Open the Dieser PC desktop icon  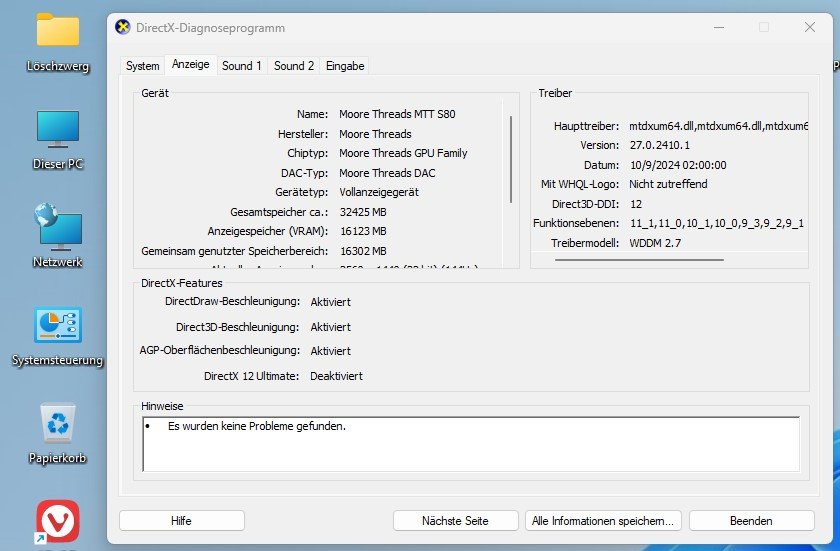[x=58, y=129]
